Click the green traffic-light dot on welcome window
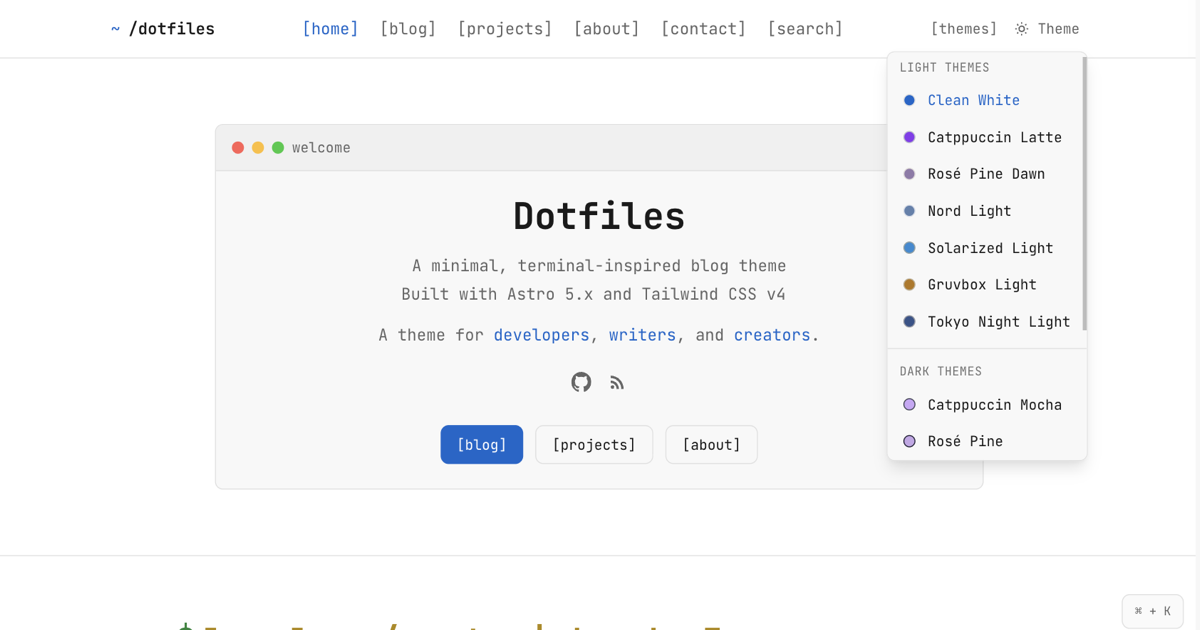This screenshot has width=1200, height=630. (x=278, y=147)
